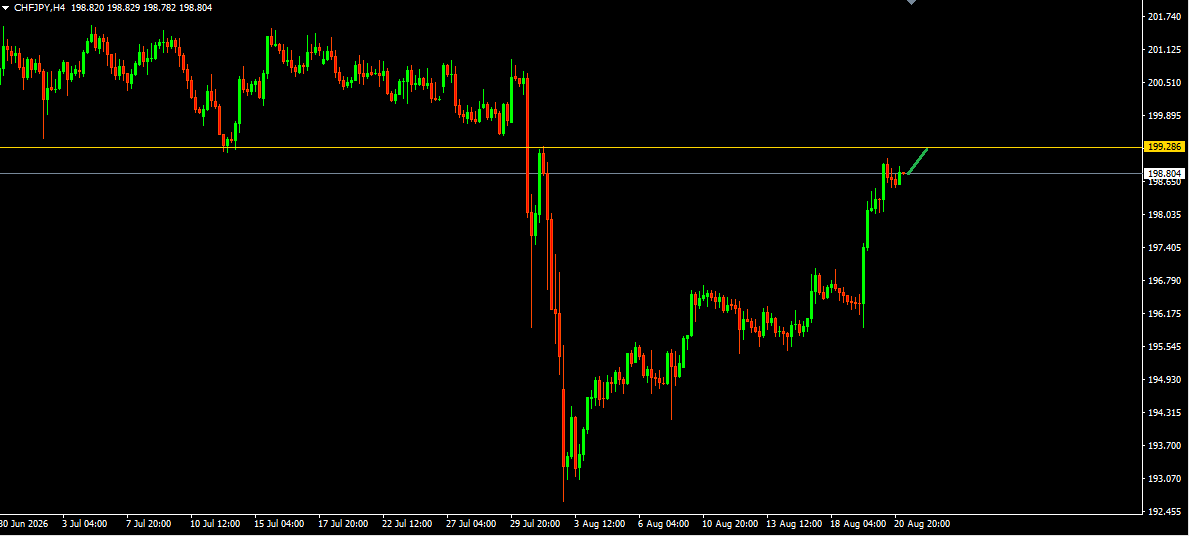Click the 192.455 price axis label
The width and height of the screenshot is (1190, 537).
[1166, 511]
